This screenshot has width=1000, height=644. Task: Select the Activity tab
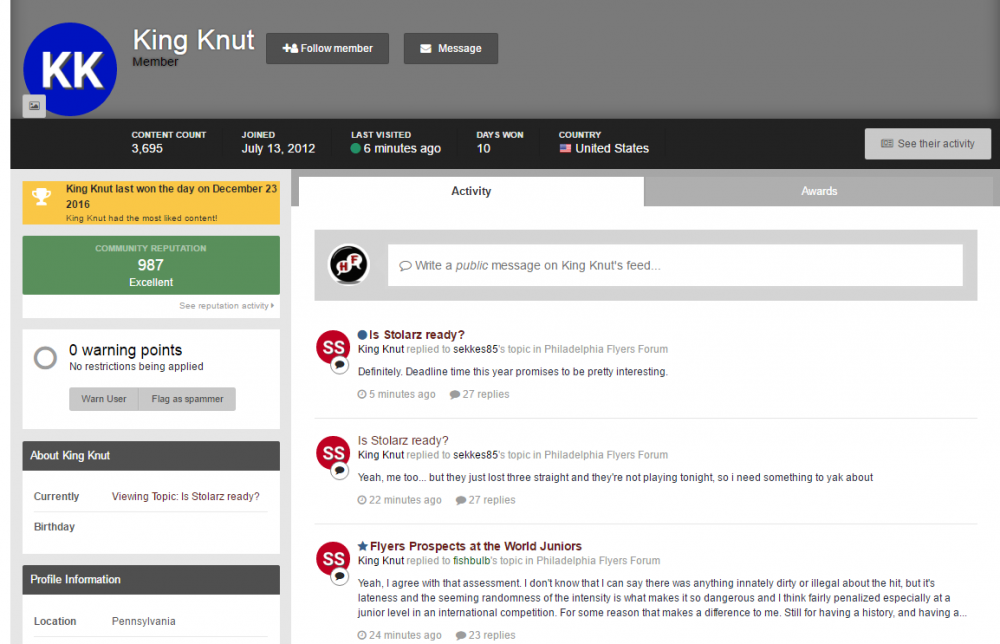pos(470,191)
